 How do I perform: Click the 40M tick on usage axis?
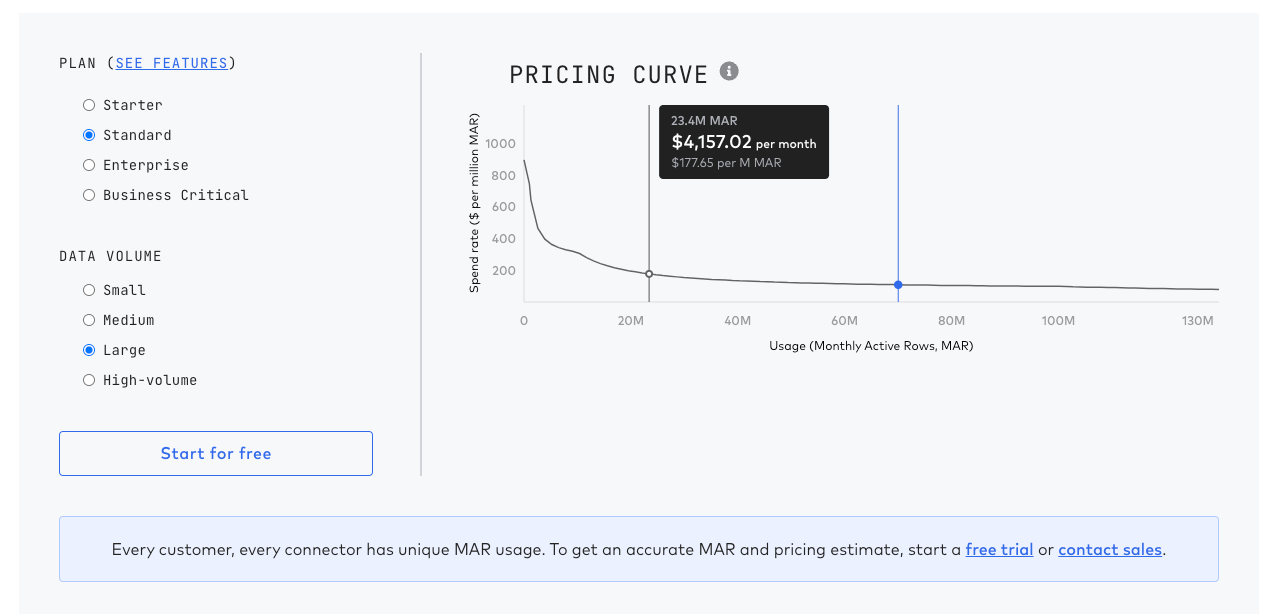click(737, 321)
